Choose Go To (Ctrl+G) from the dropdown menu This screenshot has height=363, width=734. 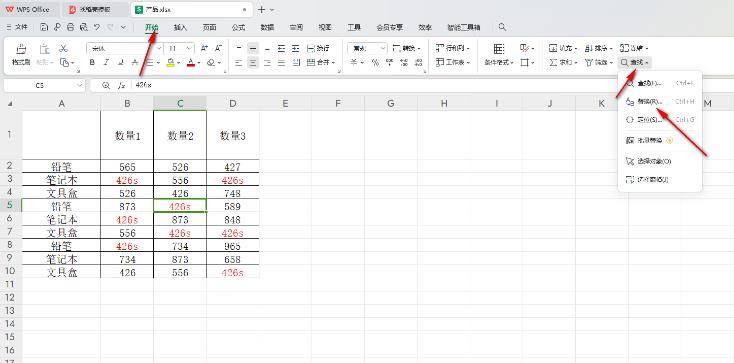click(x=660, y=120)
